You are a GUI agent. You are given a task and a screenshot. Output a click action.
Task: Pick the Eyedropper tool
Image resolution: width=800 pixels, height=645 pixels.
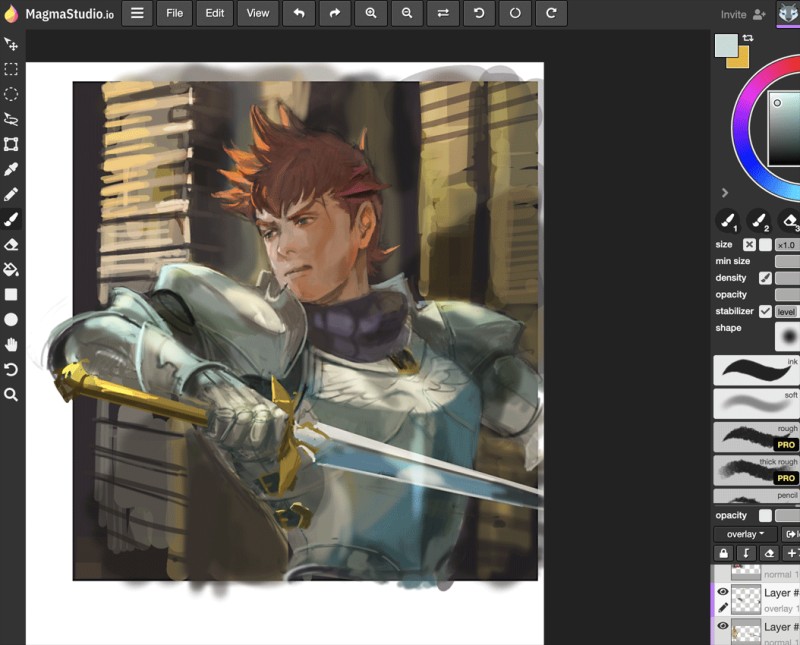[11, 169]
